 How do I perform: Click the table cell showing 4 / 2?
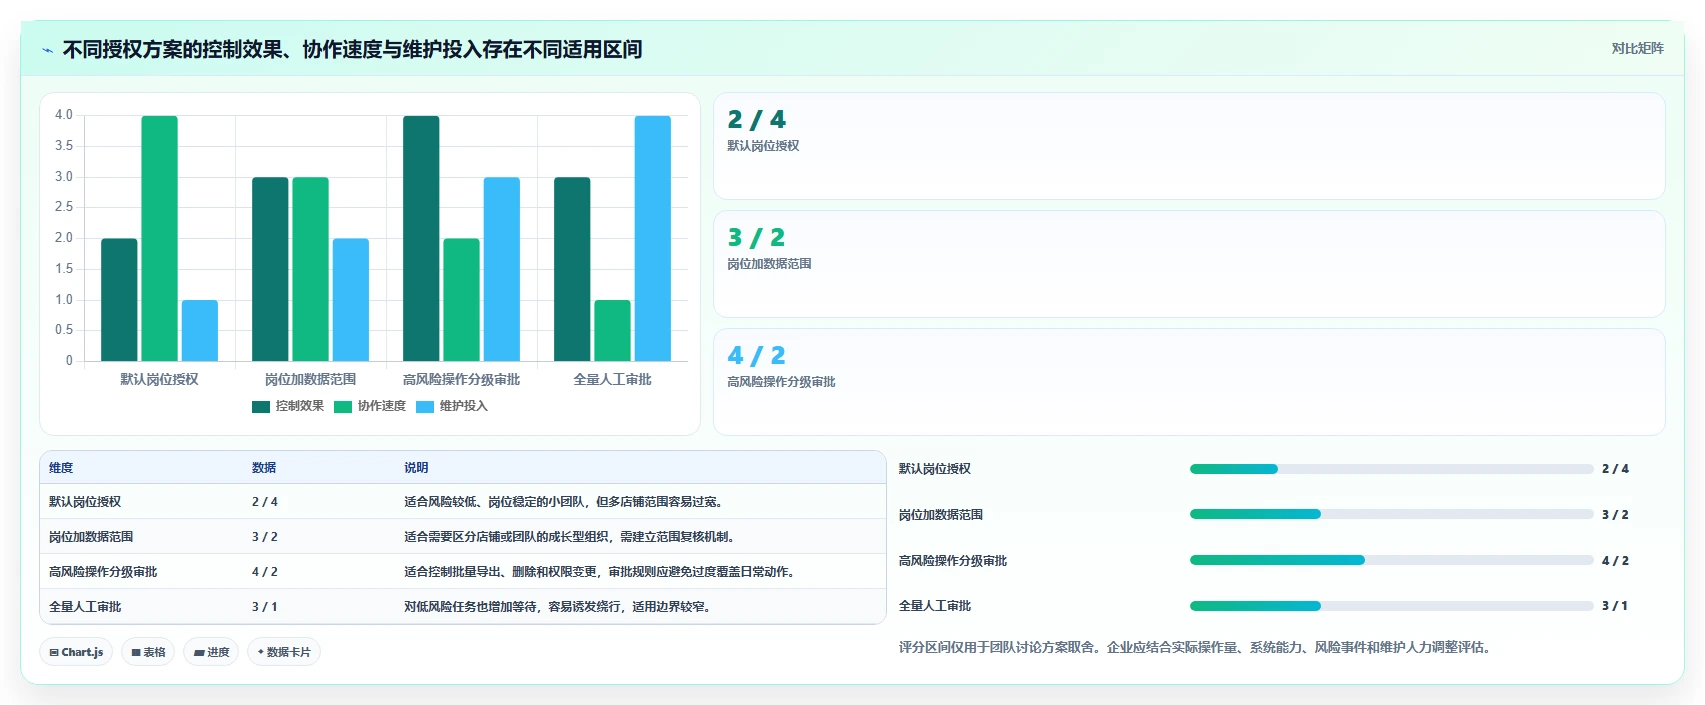[265, 572]
